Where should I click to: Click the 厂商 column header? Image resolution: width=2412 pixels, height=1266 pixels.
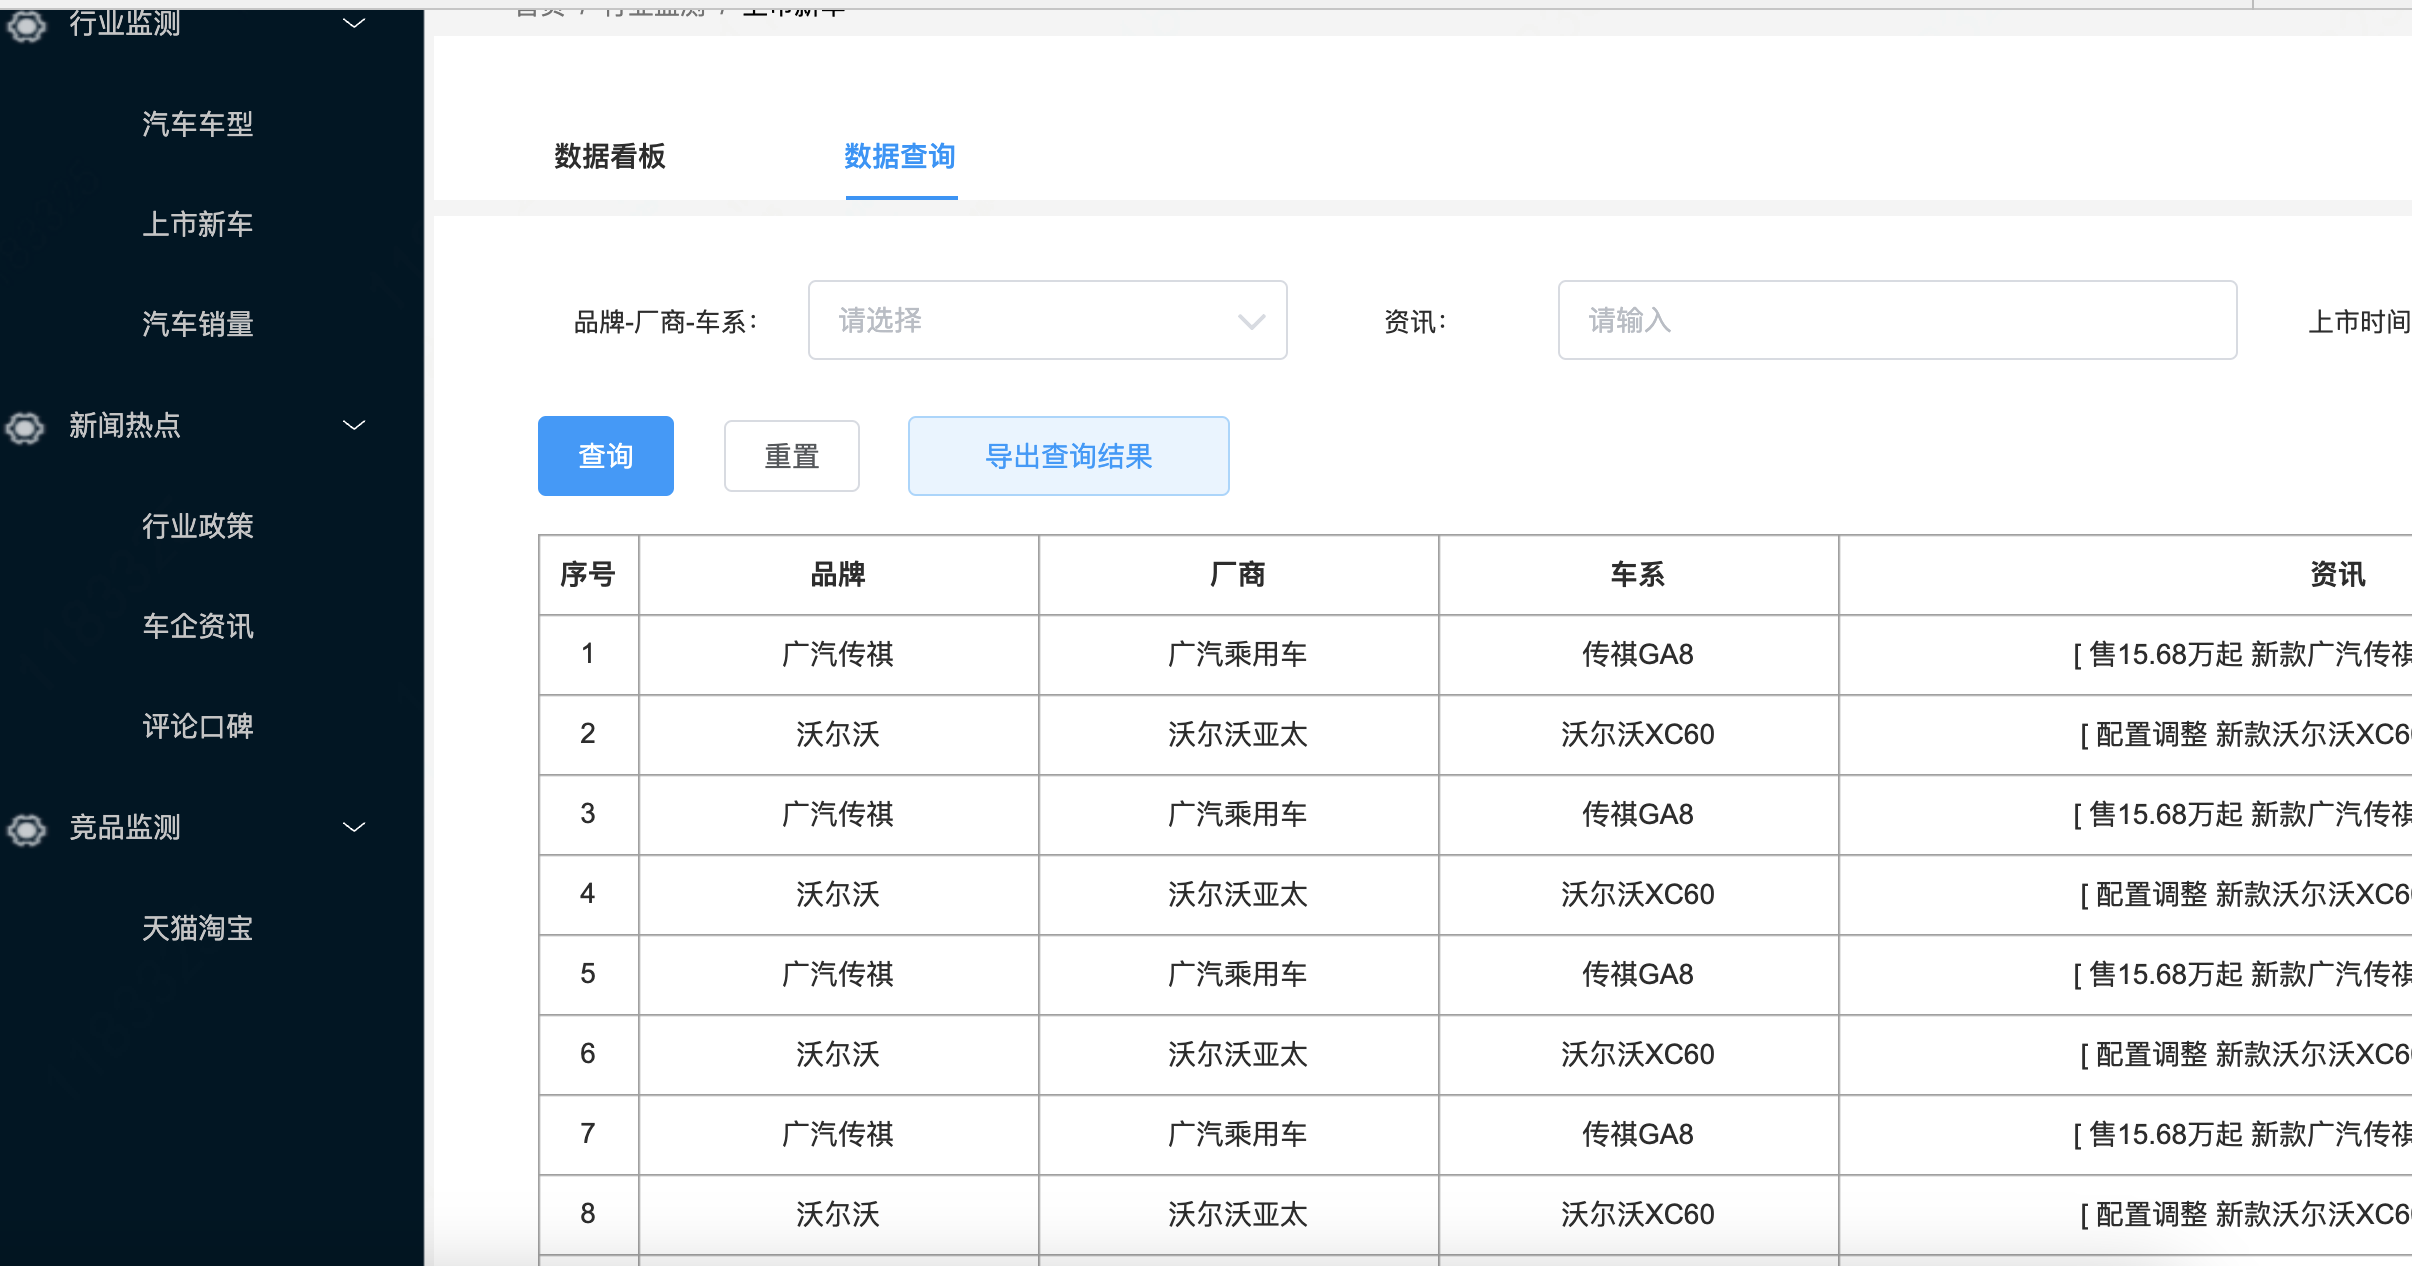tap(1238, 575)
